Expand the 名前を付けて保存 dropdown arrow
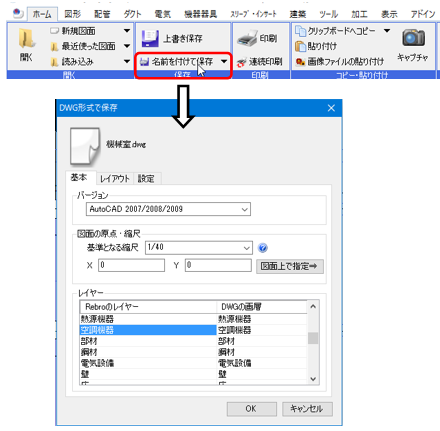 pos(224,62)
